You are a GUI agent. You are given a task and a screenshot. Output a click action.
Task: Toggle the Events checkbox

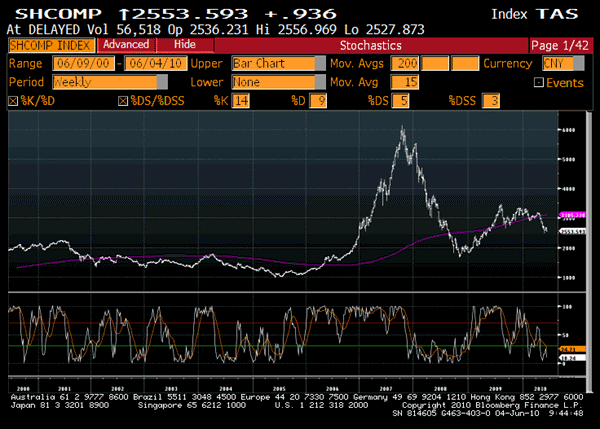click(x=538, y=82)
